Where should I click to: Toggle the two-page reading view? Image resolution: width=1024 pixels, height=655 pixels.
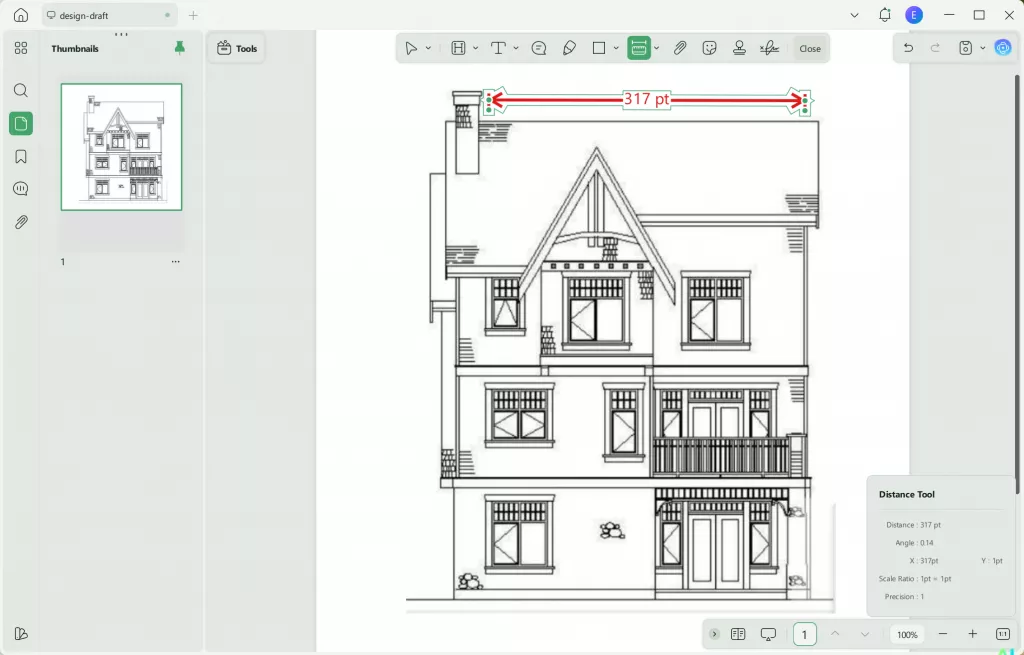pyautogui.click(x=738, y=634)
